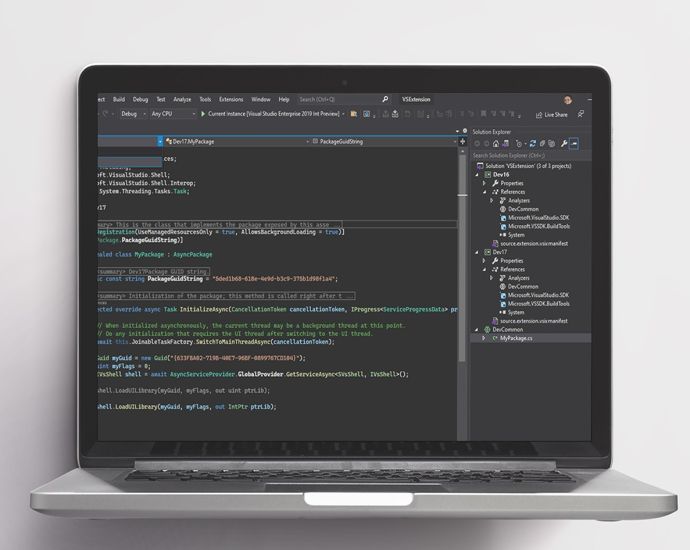Open dropdown arrow beside Pending Changes Filter

pos(525,144)
